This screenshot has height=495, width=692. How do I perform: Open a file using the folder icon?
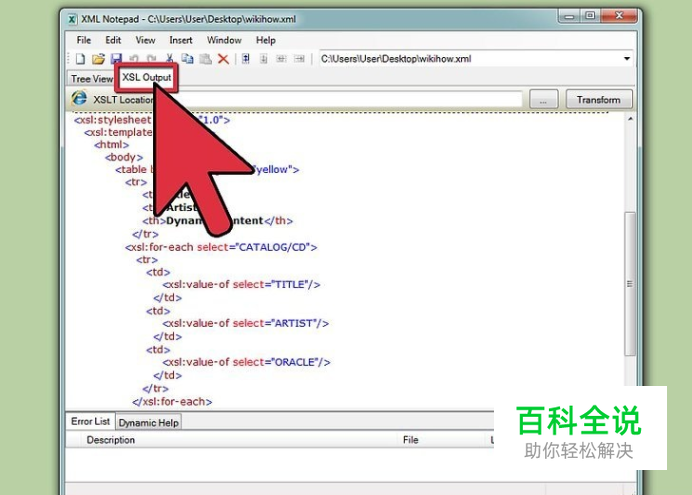point(98,59)
